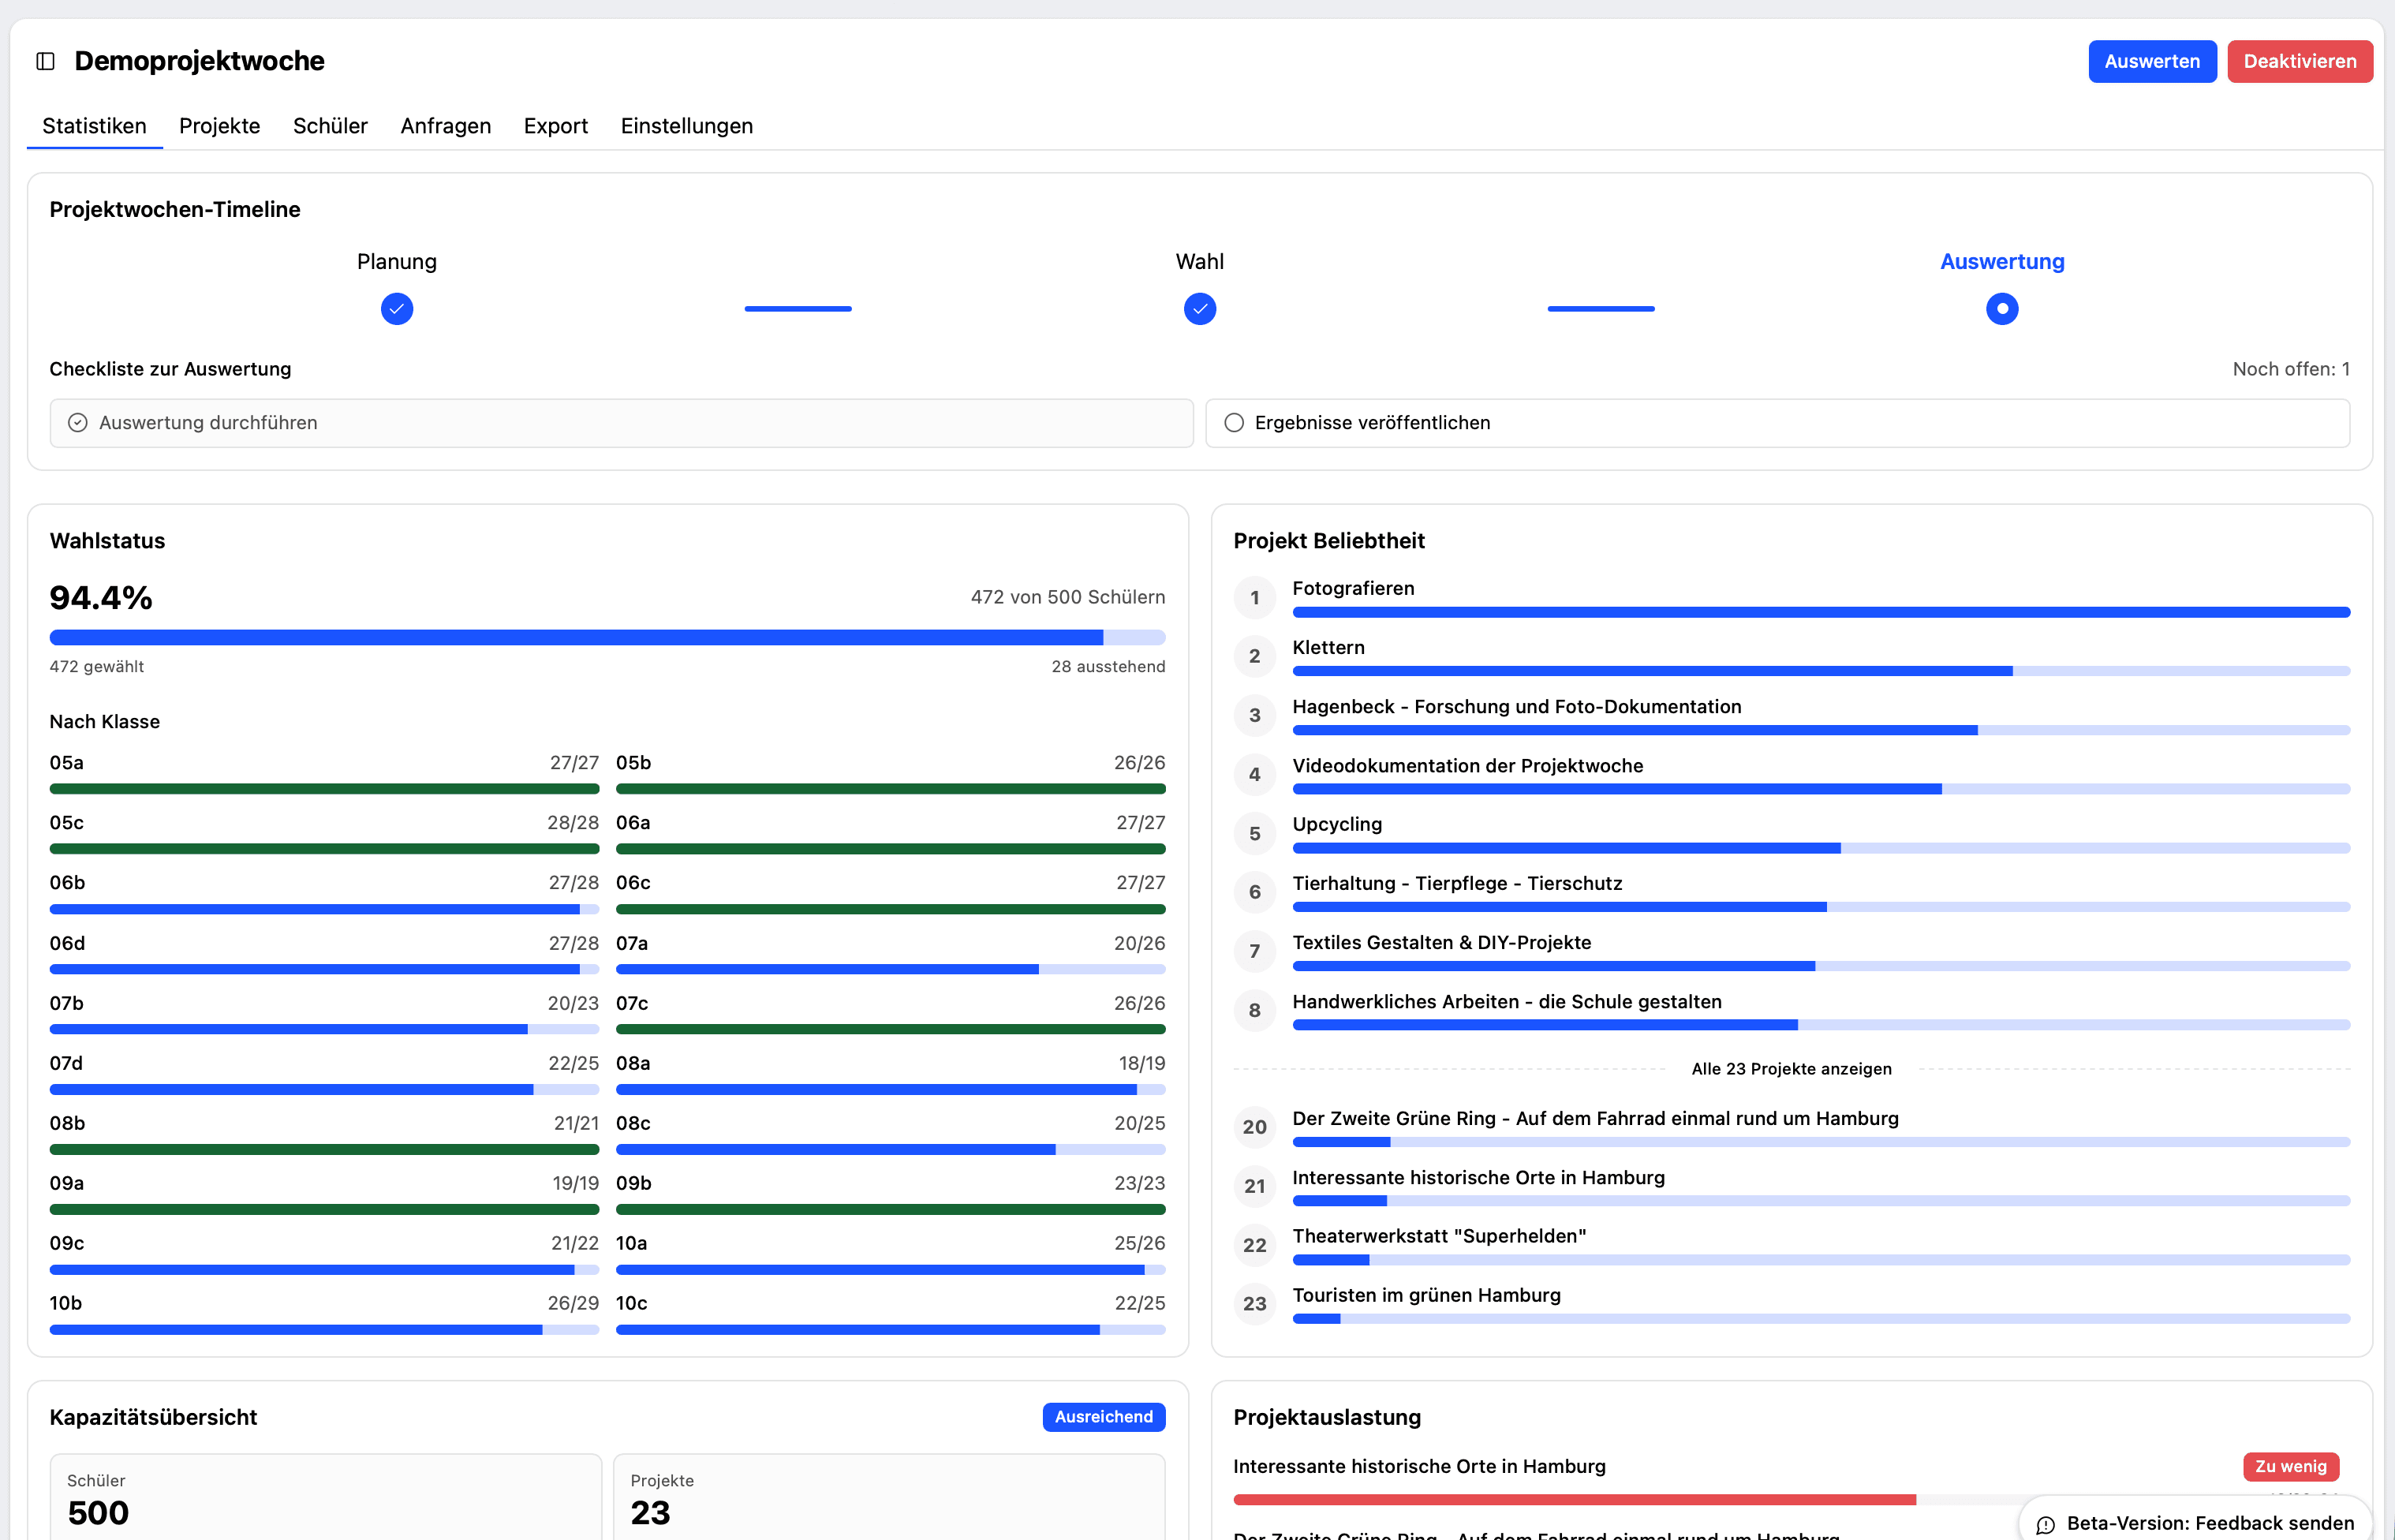Screen dimensions: 2395x1540
Task: Open the Statistiken tab
Action: (94, 126)
